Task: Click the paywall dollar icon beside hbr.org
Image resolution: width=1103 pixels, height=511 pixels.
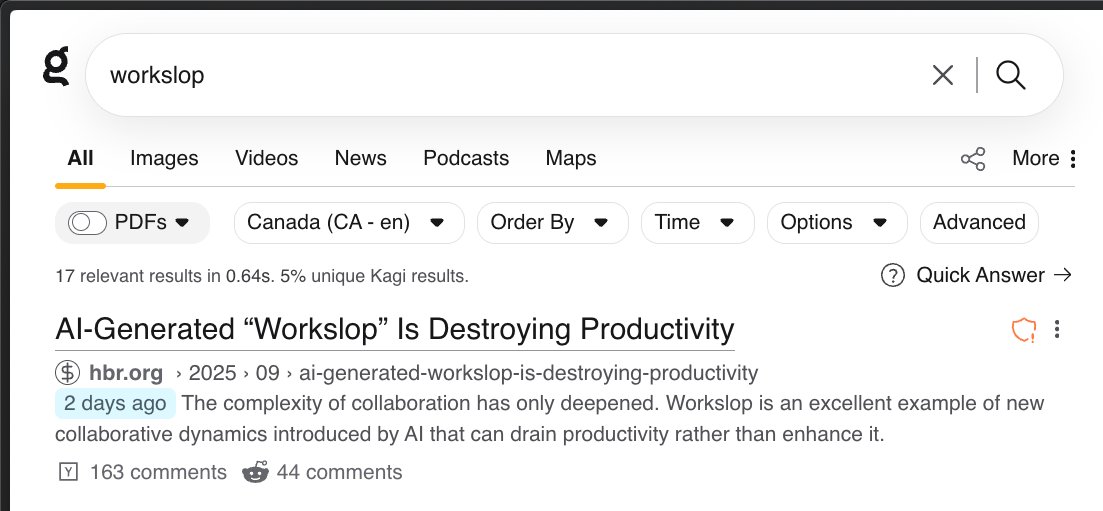Action: coord(68,372)
